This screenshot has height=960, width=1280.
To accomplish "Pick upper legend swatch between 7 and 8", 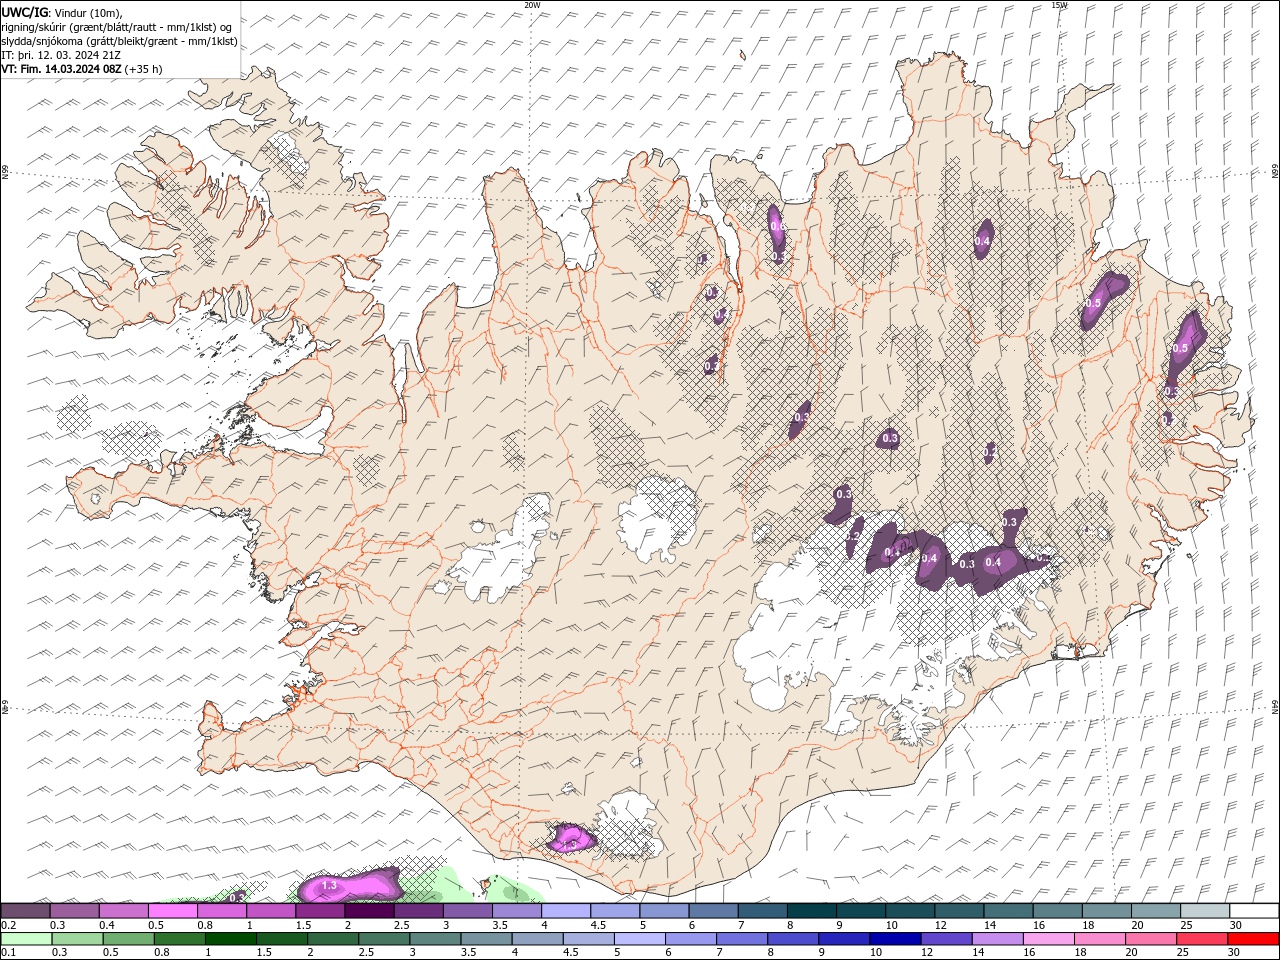I will (763, 911).
